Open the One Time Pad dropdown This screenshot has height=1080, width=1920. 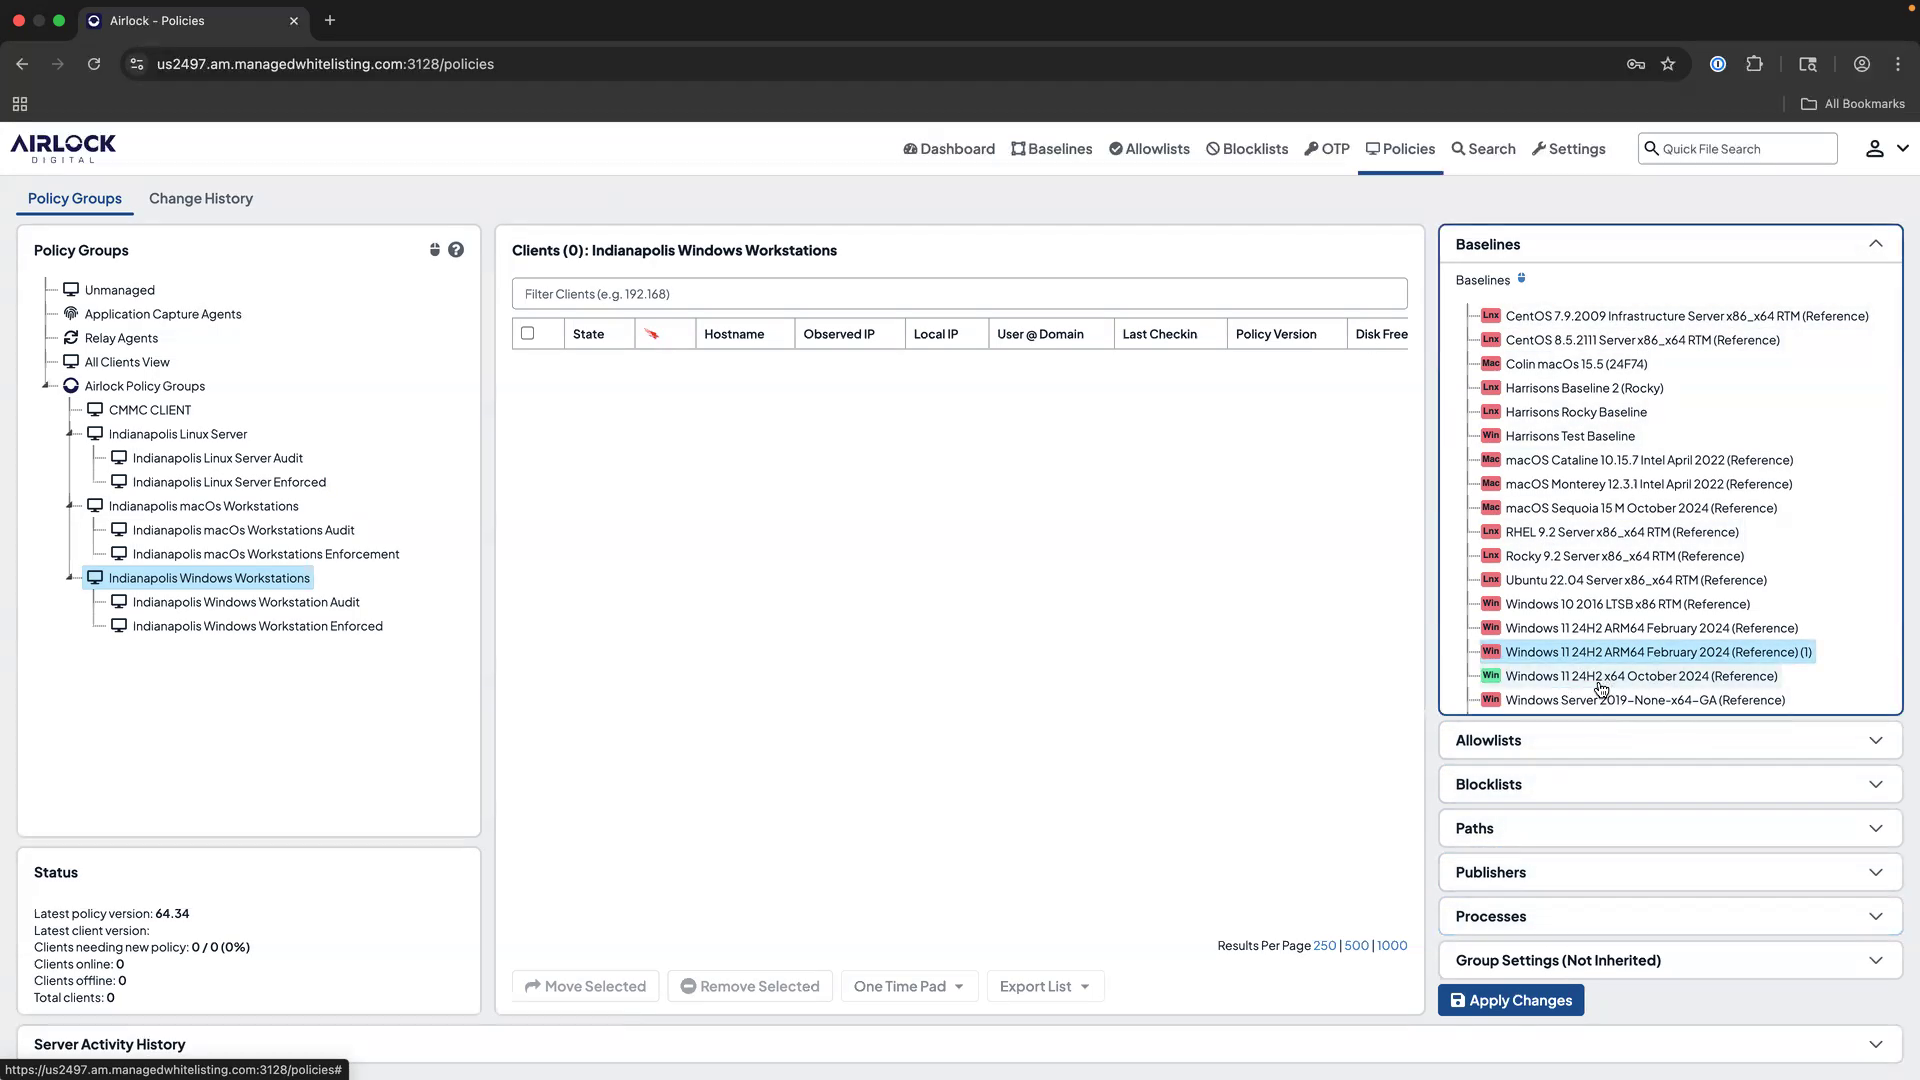908,986
